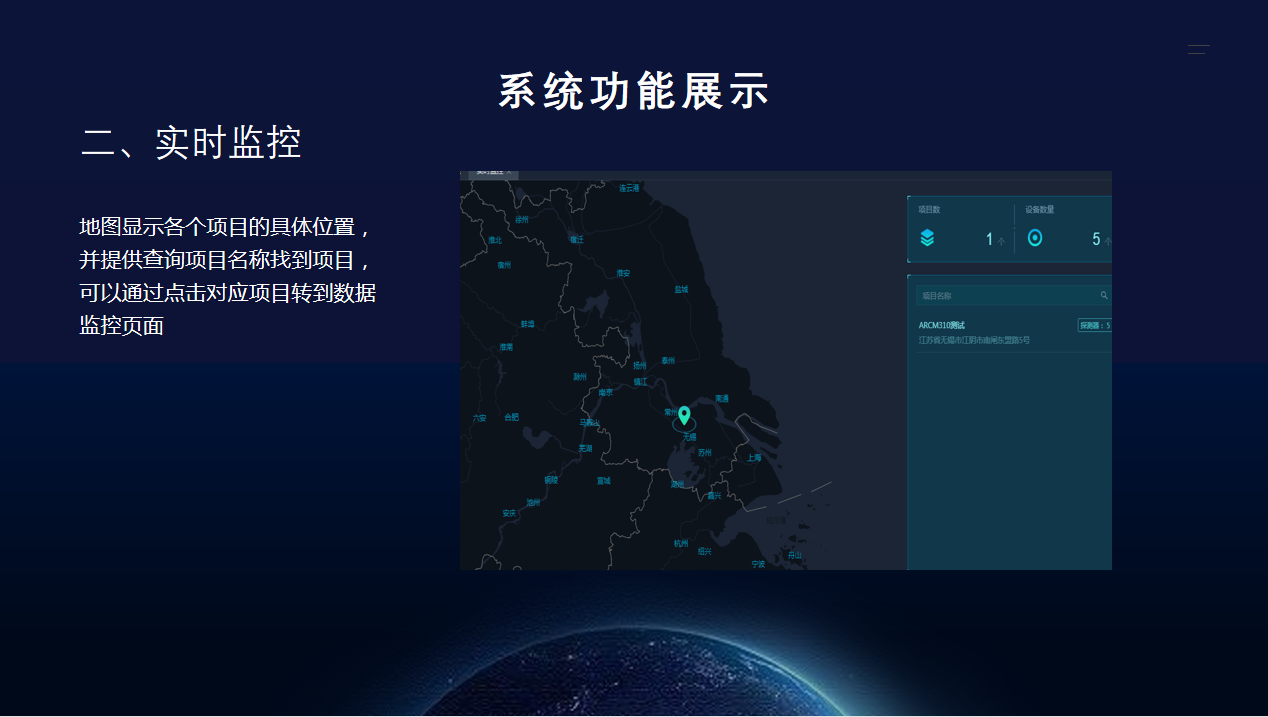Click the 探测器 count badge on ARCM310测试
Viewport: 1268px width, 717px height.
tap(1095, 325)
